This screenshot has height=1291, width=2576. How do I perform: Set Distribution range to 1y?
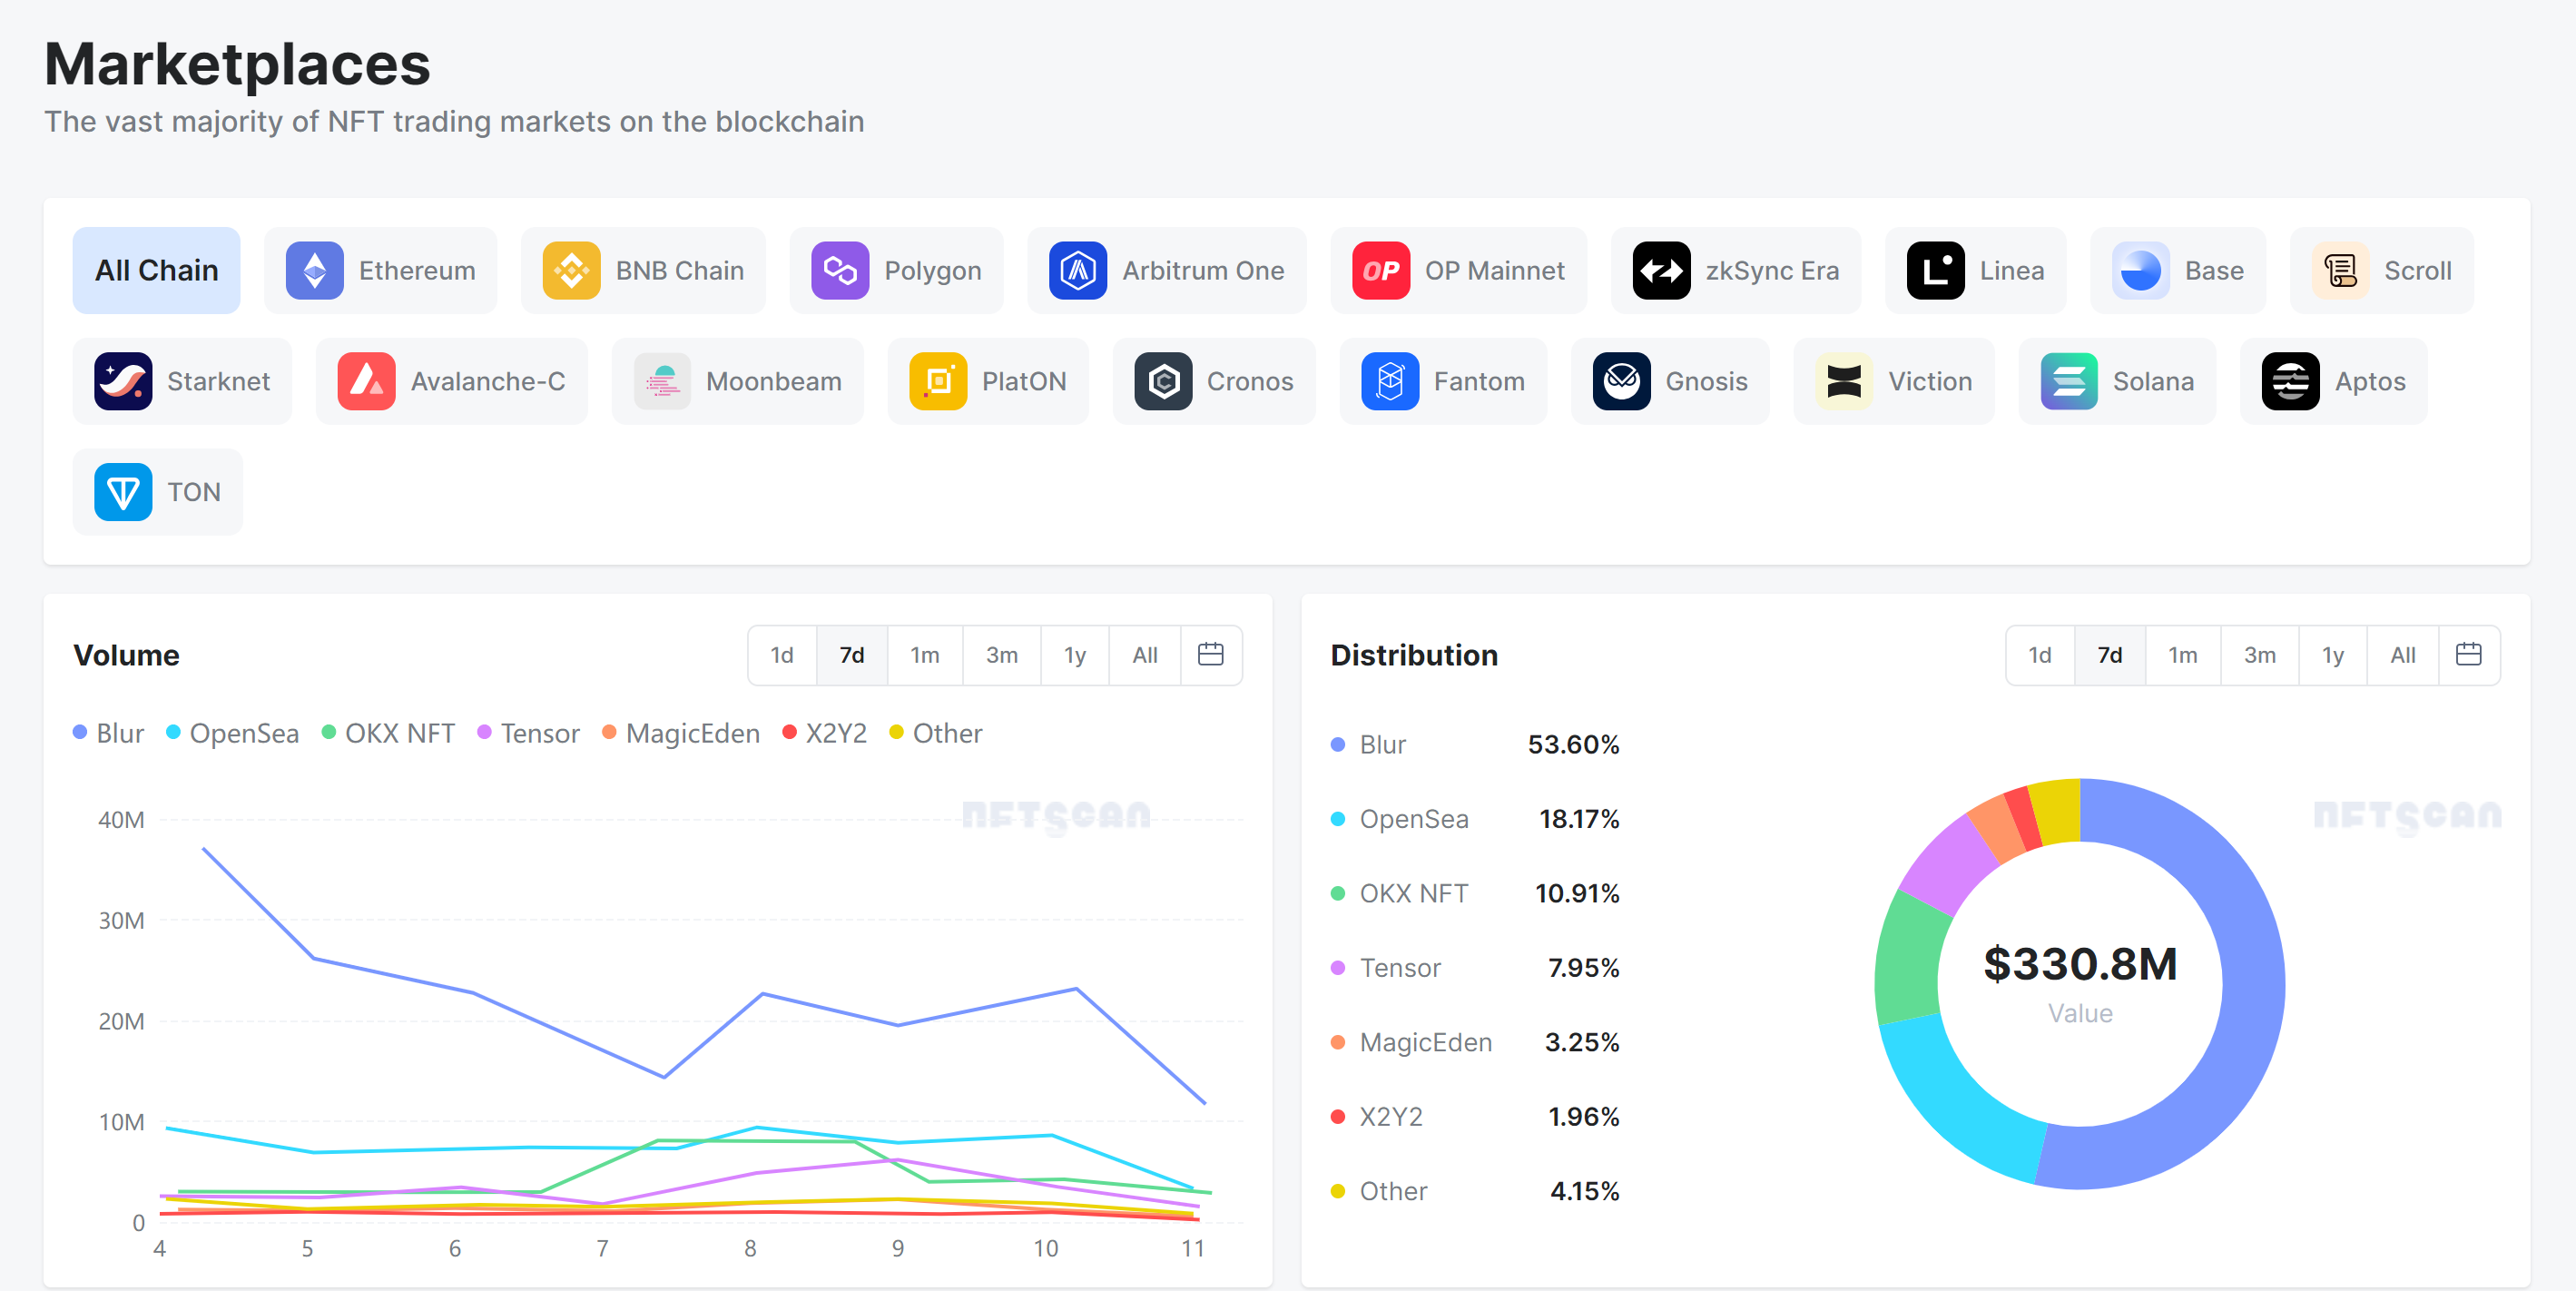pyautogui.click(x=2333, y=655)
